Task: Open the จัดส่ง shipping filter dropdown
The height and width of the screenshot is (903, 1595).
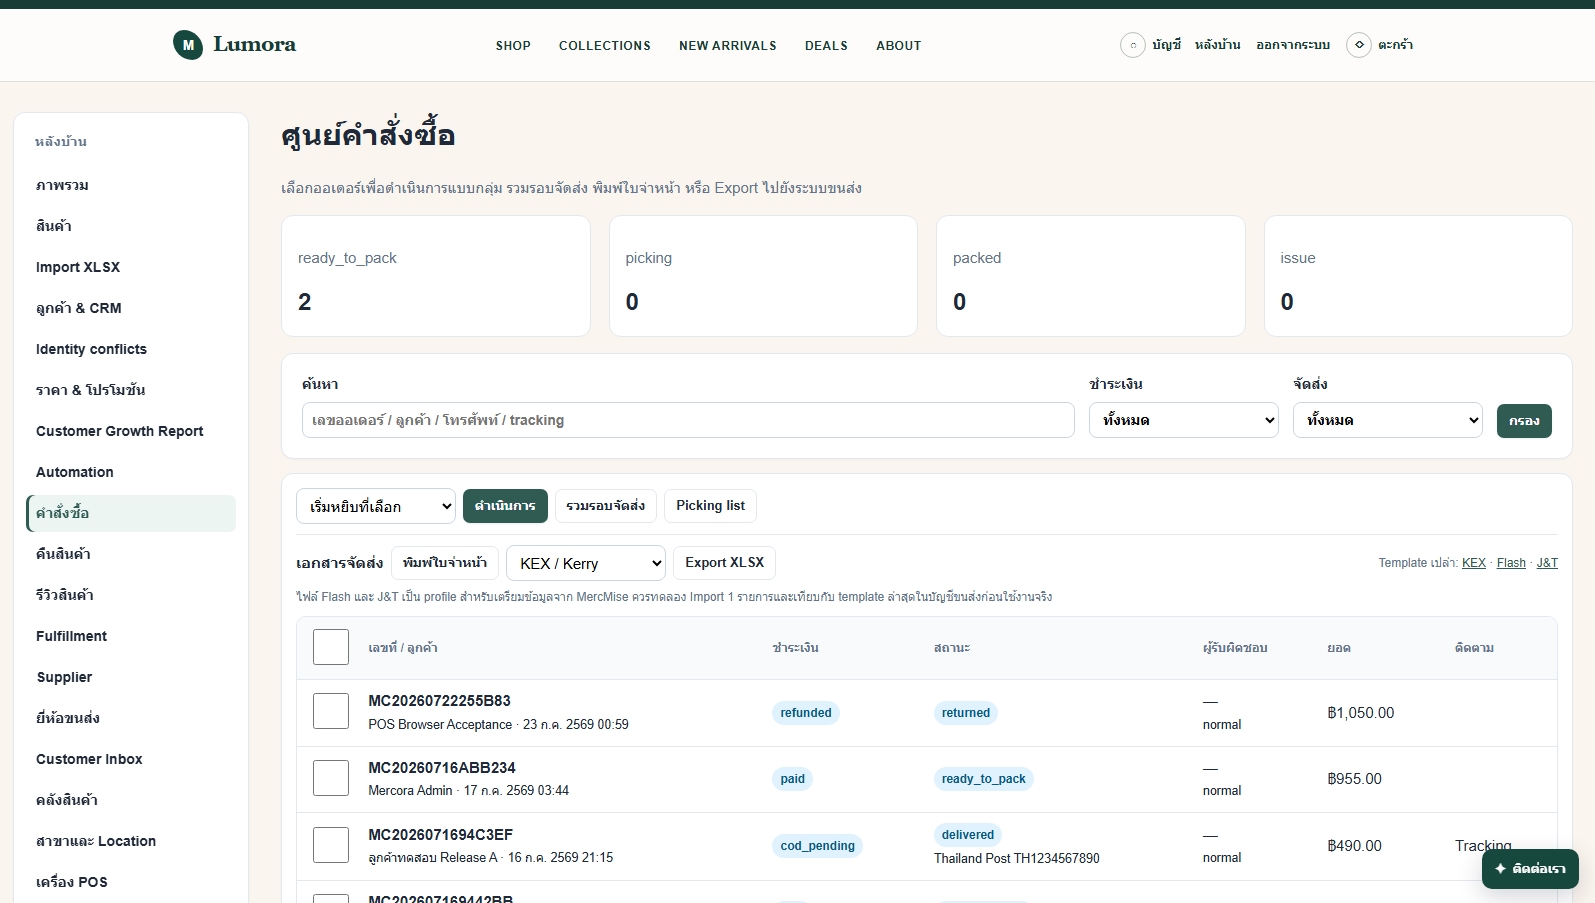Action: pyautogui.click(x=1388, y=420)
